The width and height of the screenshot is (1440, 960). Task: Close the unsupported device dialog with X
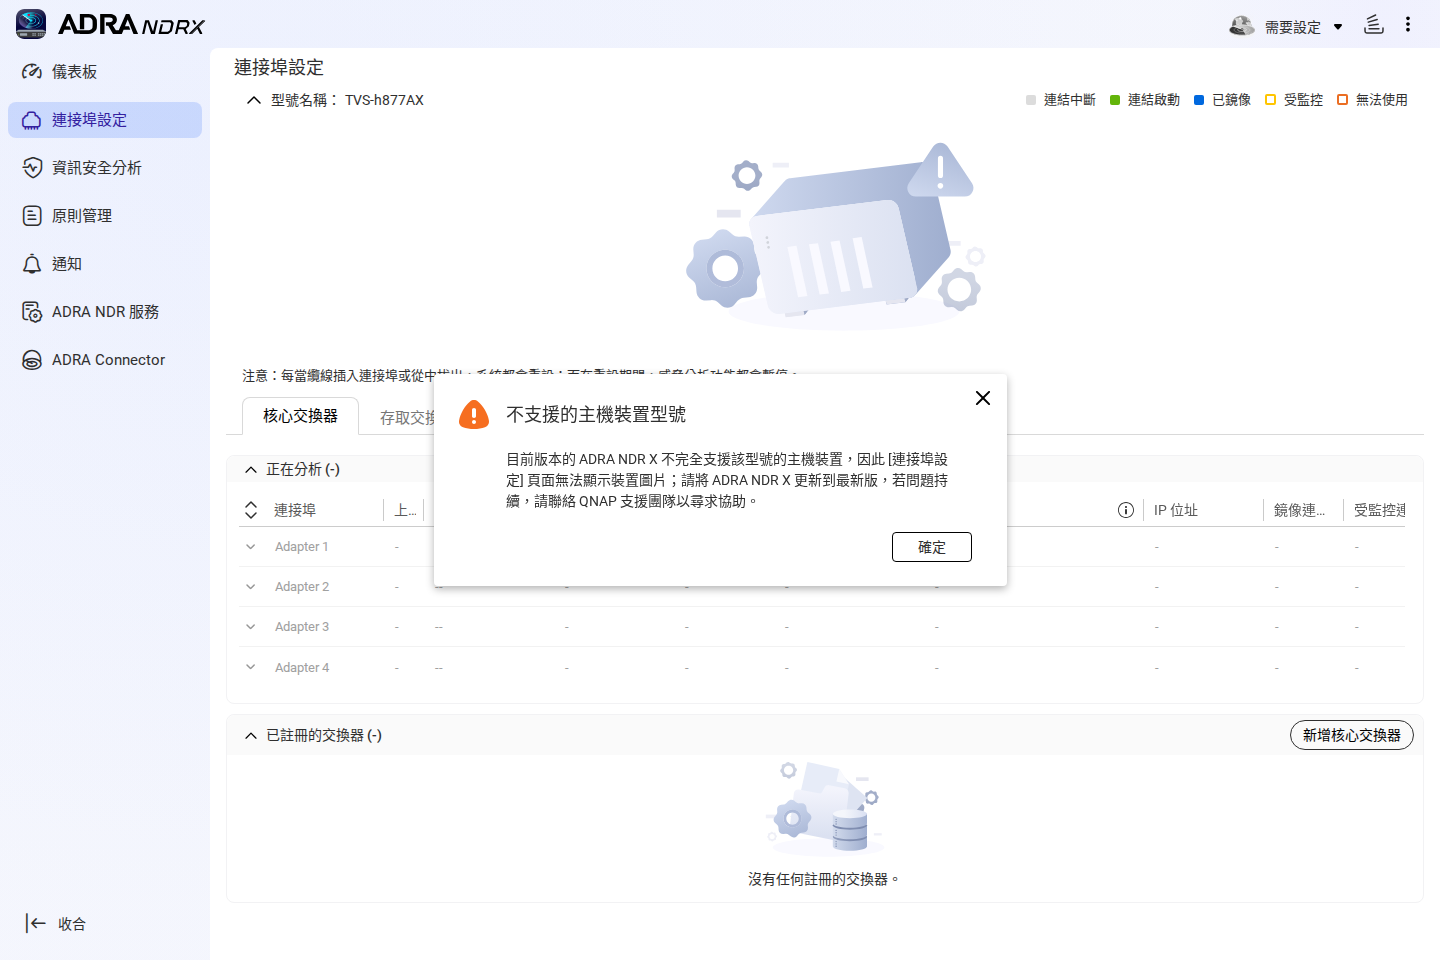(983, 398)
